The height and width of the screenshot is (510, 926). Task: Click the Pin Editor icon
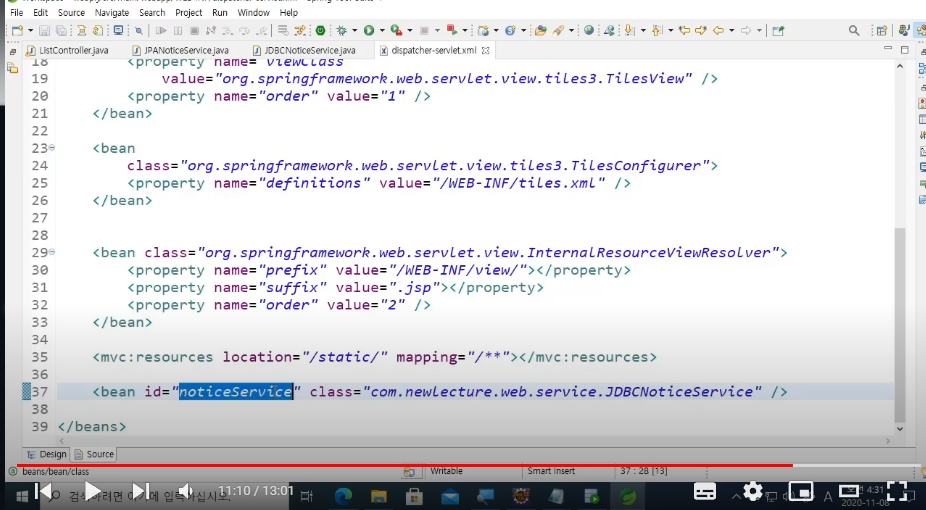click(x=778, y=31)
